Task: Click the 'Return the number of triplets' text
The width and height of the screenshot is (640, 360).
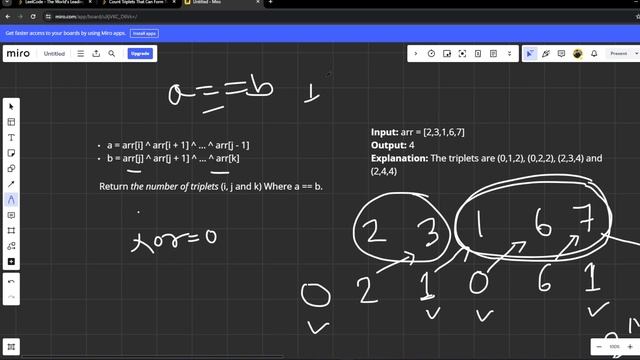Action: coord(211,187)
